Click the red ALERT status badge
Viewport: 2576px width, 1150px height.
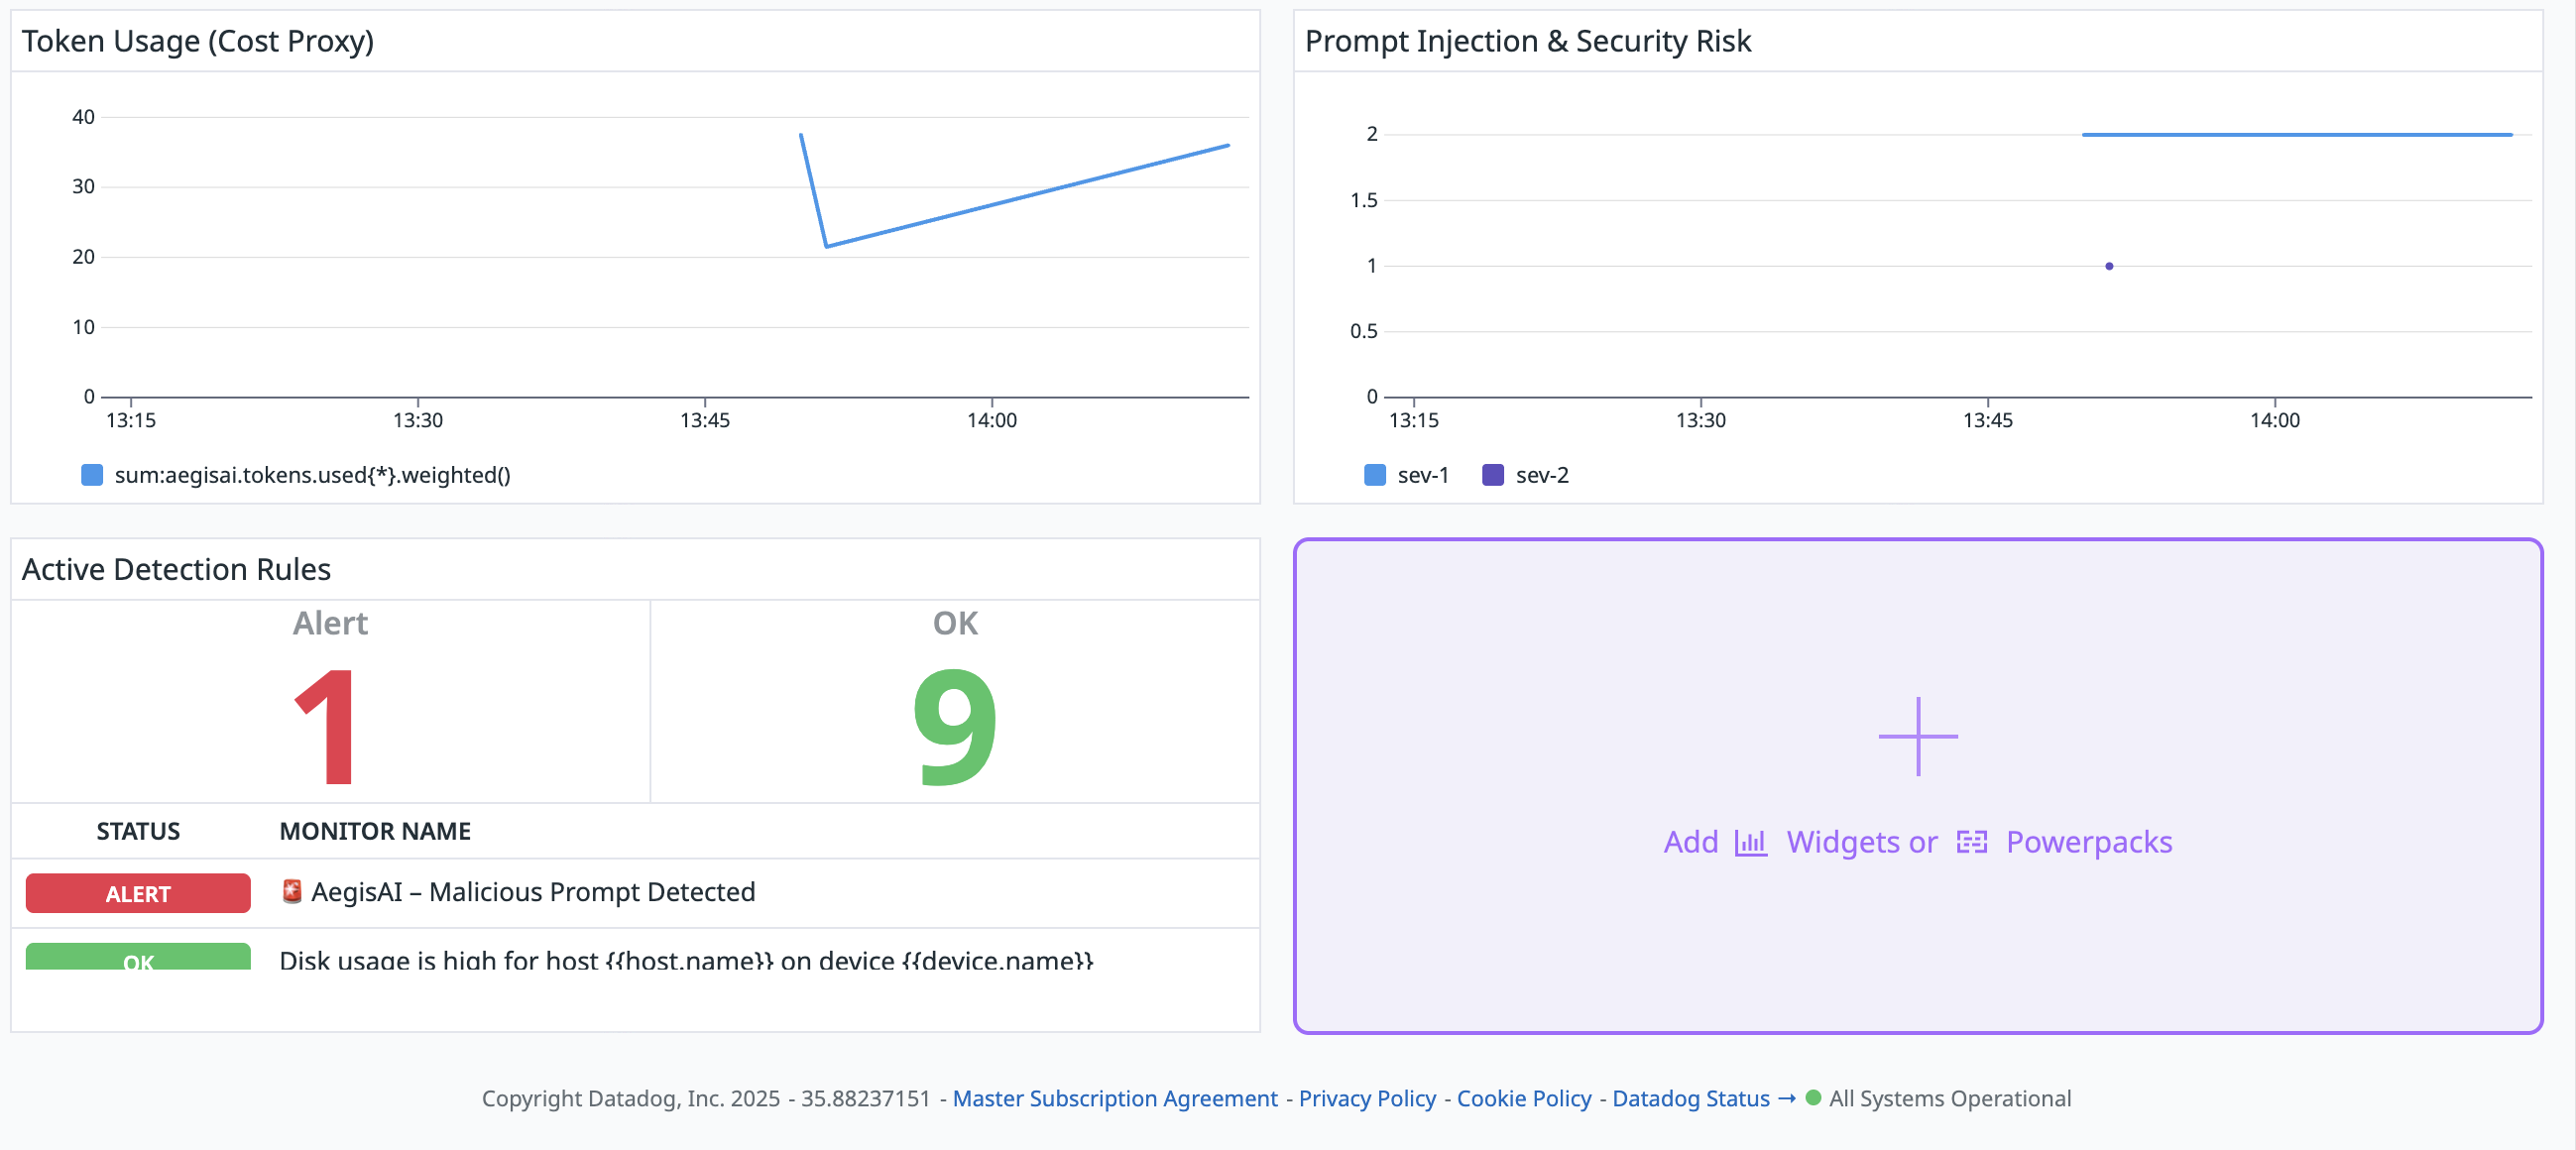[138, 893]
